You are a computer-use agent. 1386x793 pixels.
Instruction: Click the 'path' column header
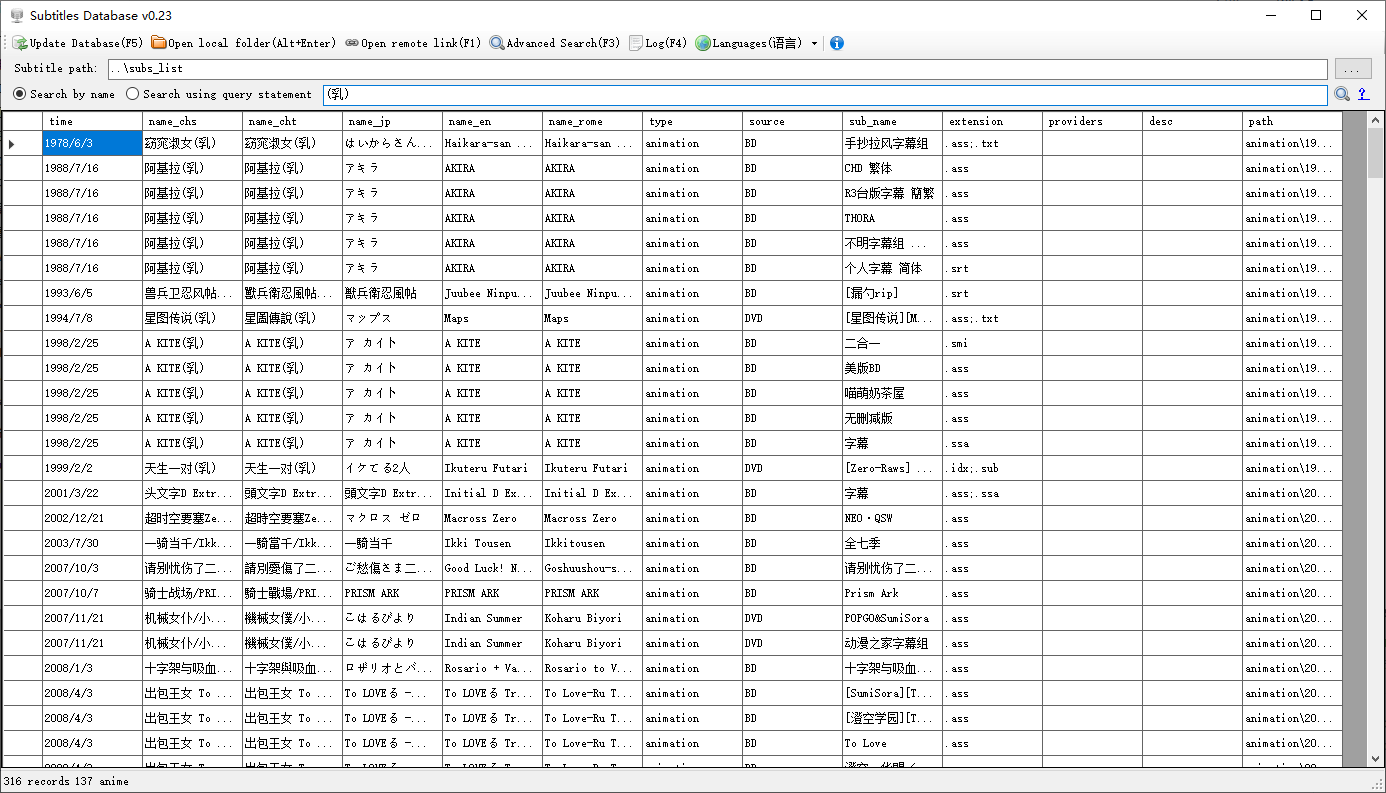[x=1292, y=121]
